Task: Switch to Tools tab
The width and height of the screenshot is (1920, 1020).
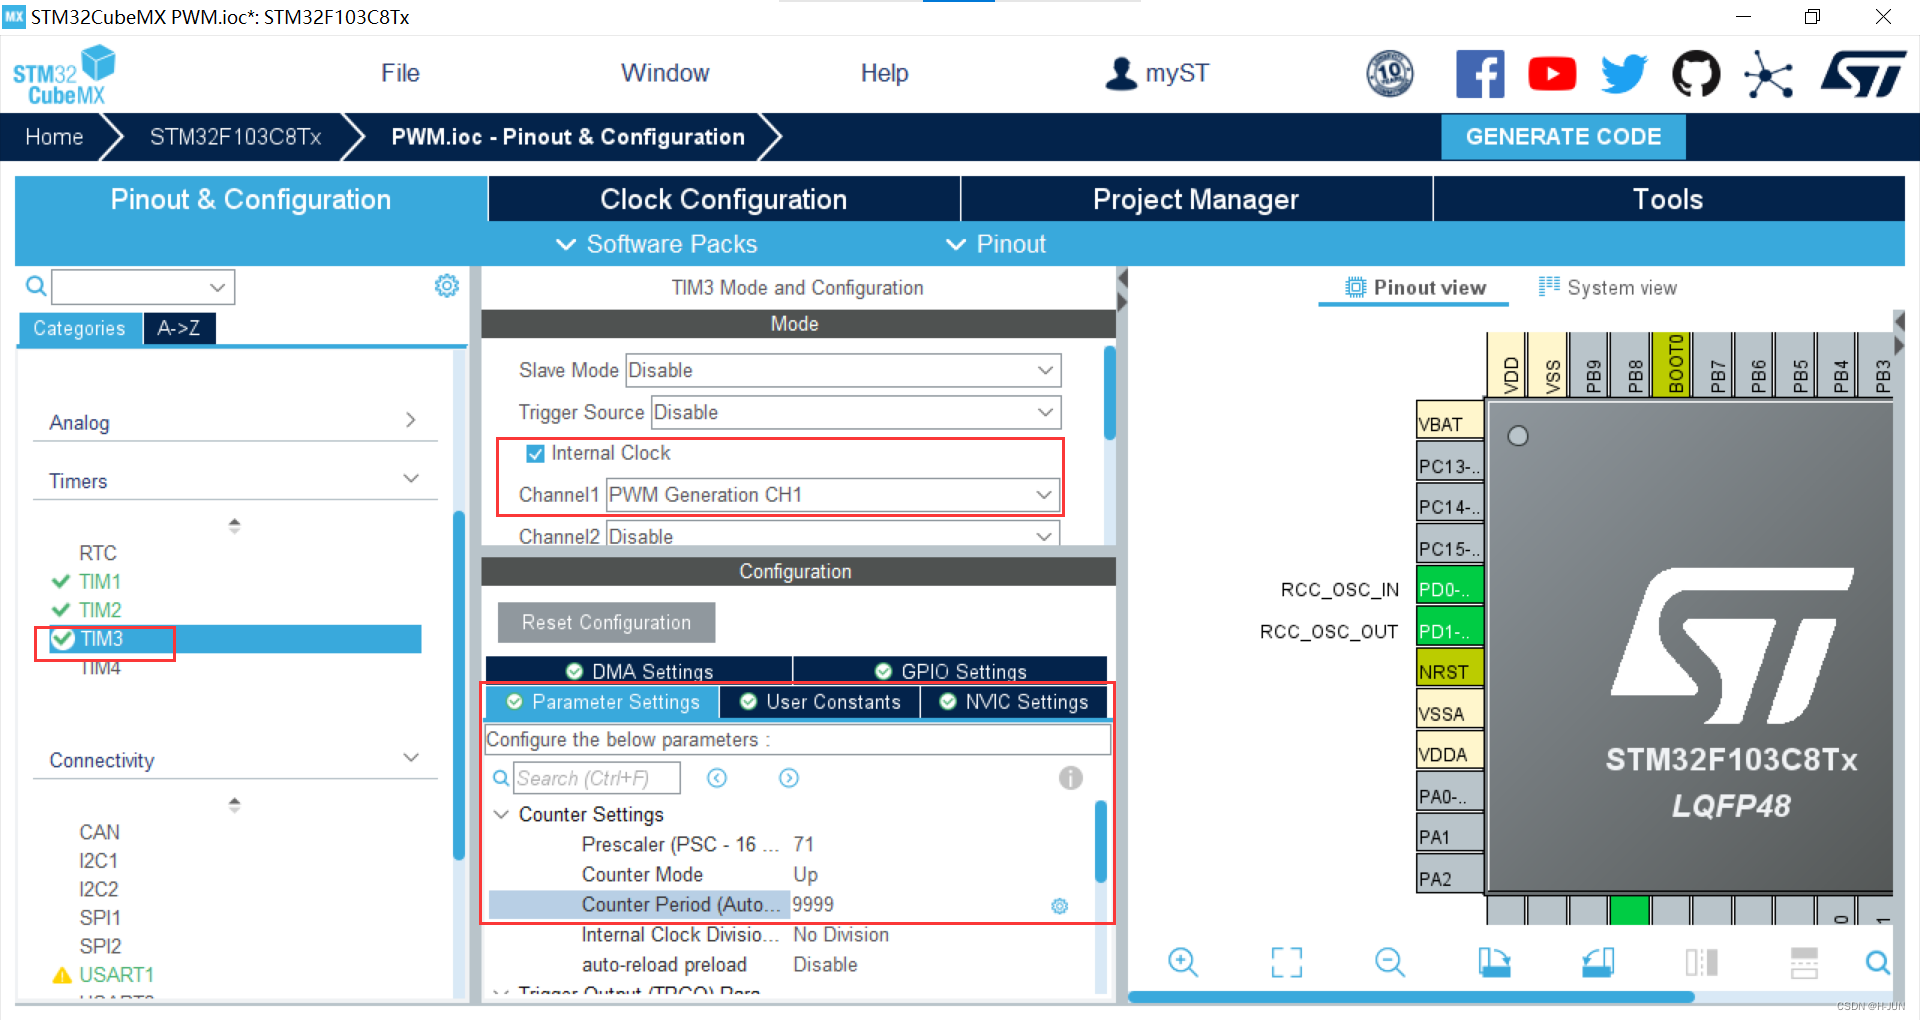Action: (x=1668, y=199)
